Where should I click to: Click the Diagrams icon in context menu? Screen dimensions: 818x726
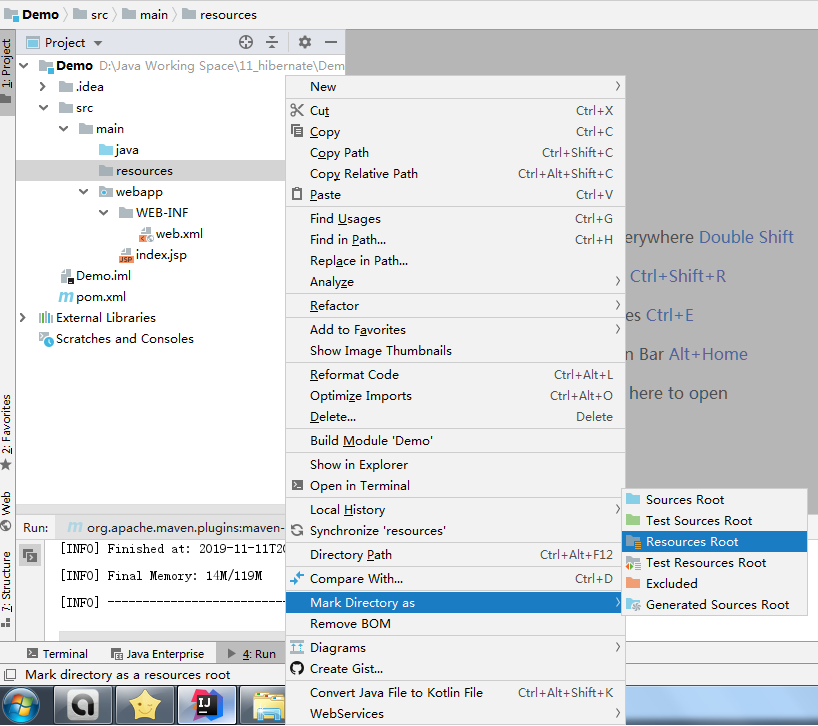(297, 647)
